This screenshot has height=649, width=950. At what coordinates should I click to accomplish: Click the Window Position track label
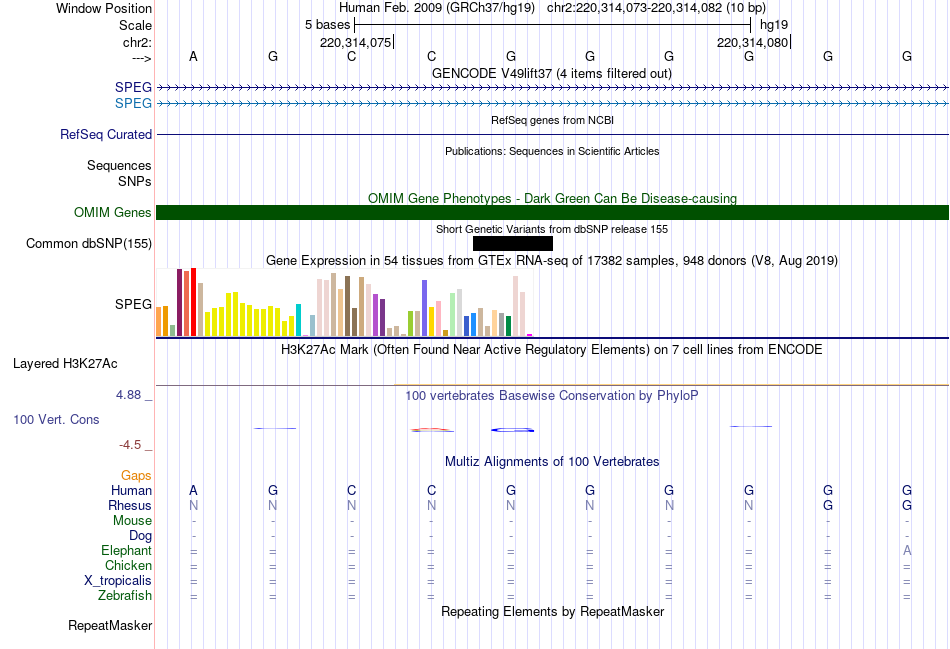pyautogui.click(x=104, y=8)
